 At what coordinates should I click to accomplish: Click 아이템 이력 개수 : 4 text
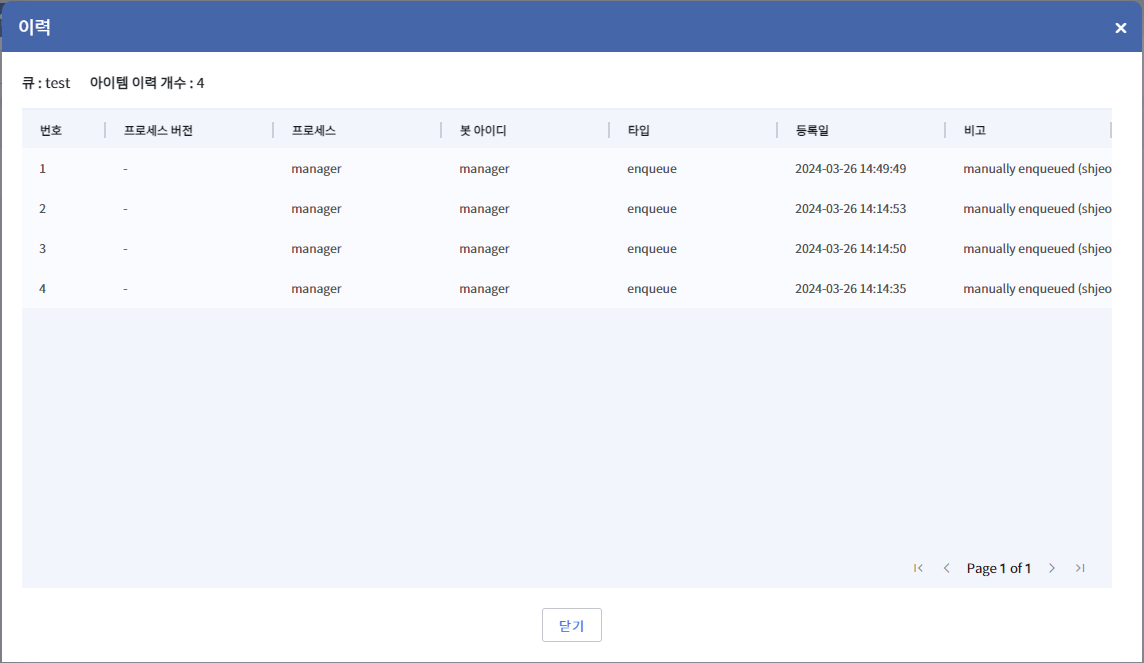pyautogui.click(x=147, y=83)
